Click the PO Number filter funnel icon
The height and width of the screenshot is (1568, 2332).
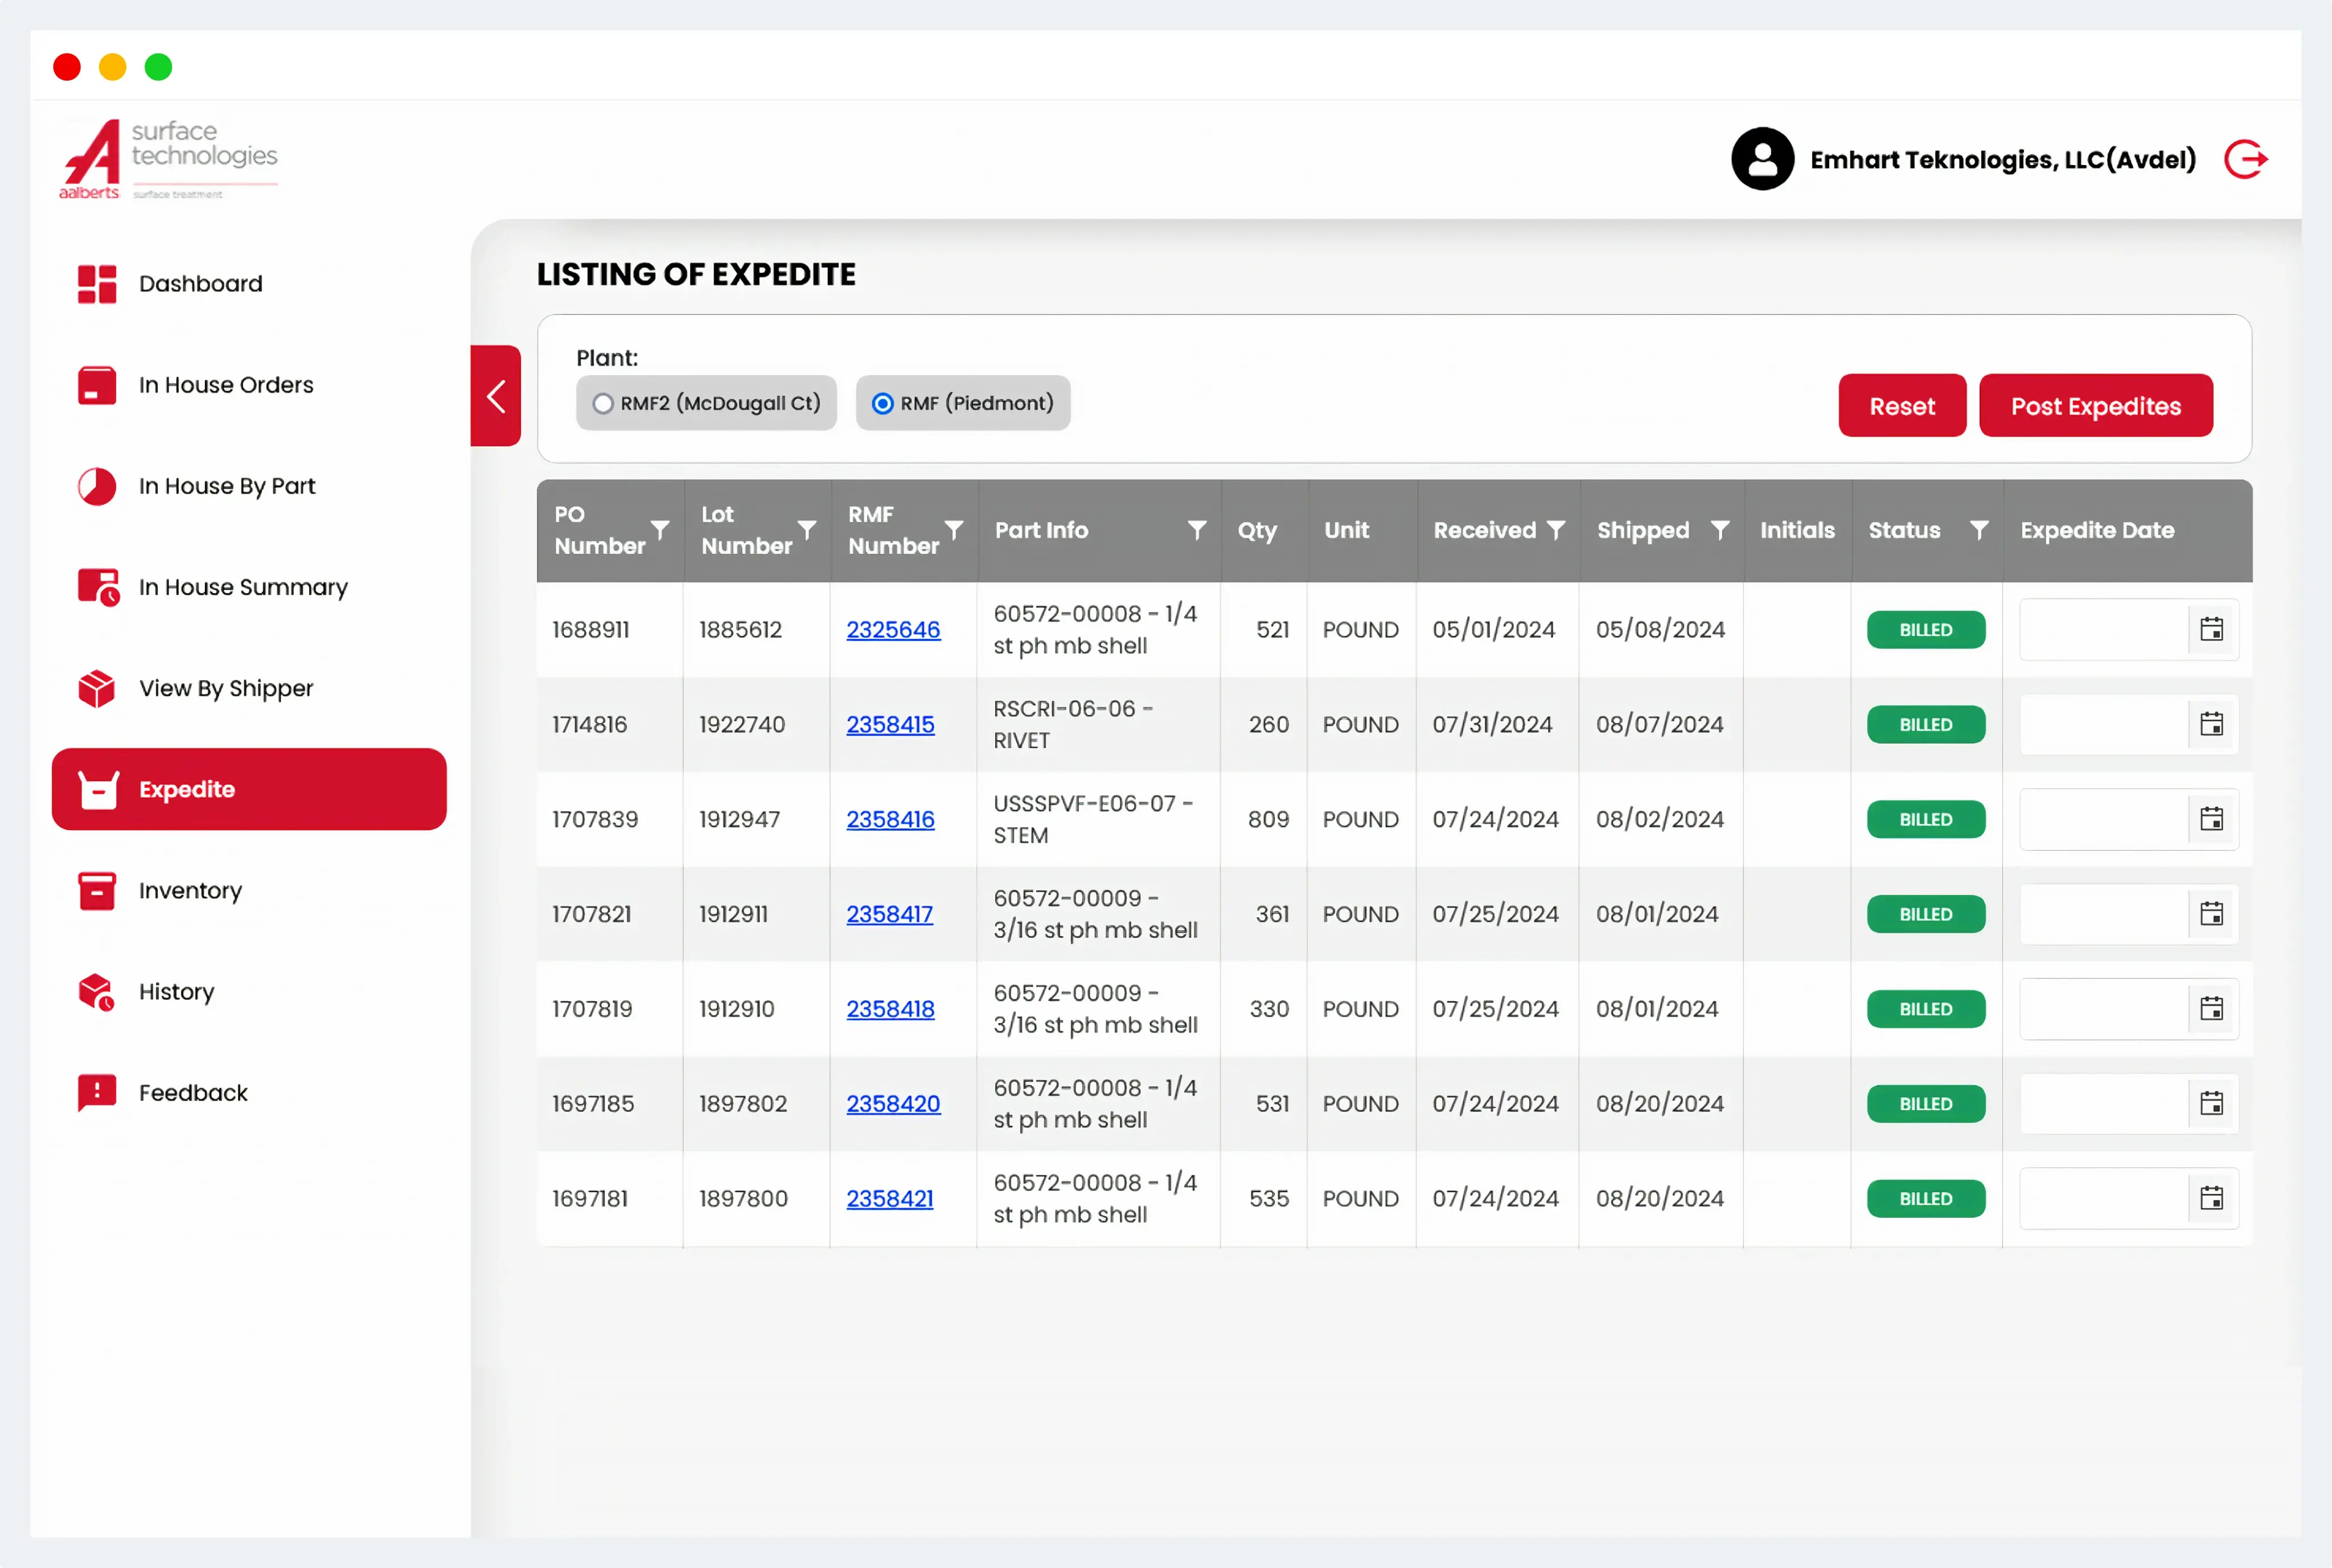click(x=660, y=529)
